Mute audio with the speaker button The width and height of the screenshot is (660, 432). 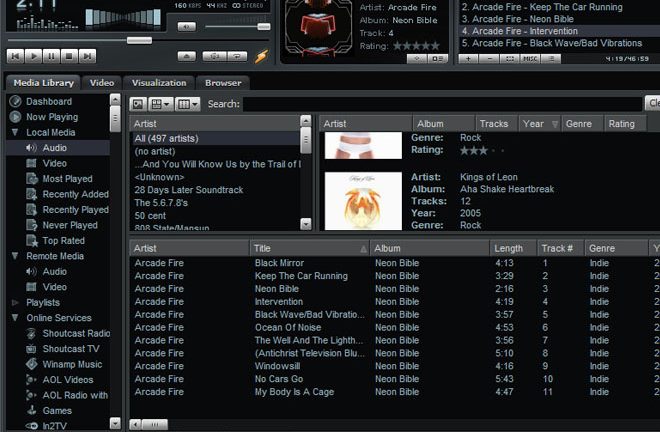pos(186,27)
